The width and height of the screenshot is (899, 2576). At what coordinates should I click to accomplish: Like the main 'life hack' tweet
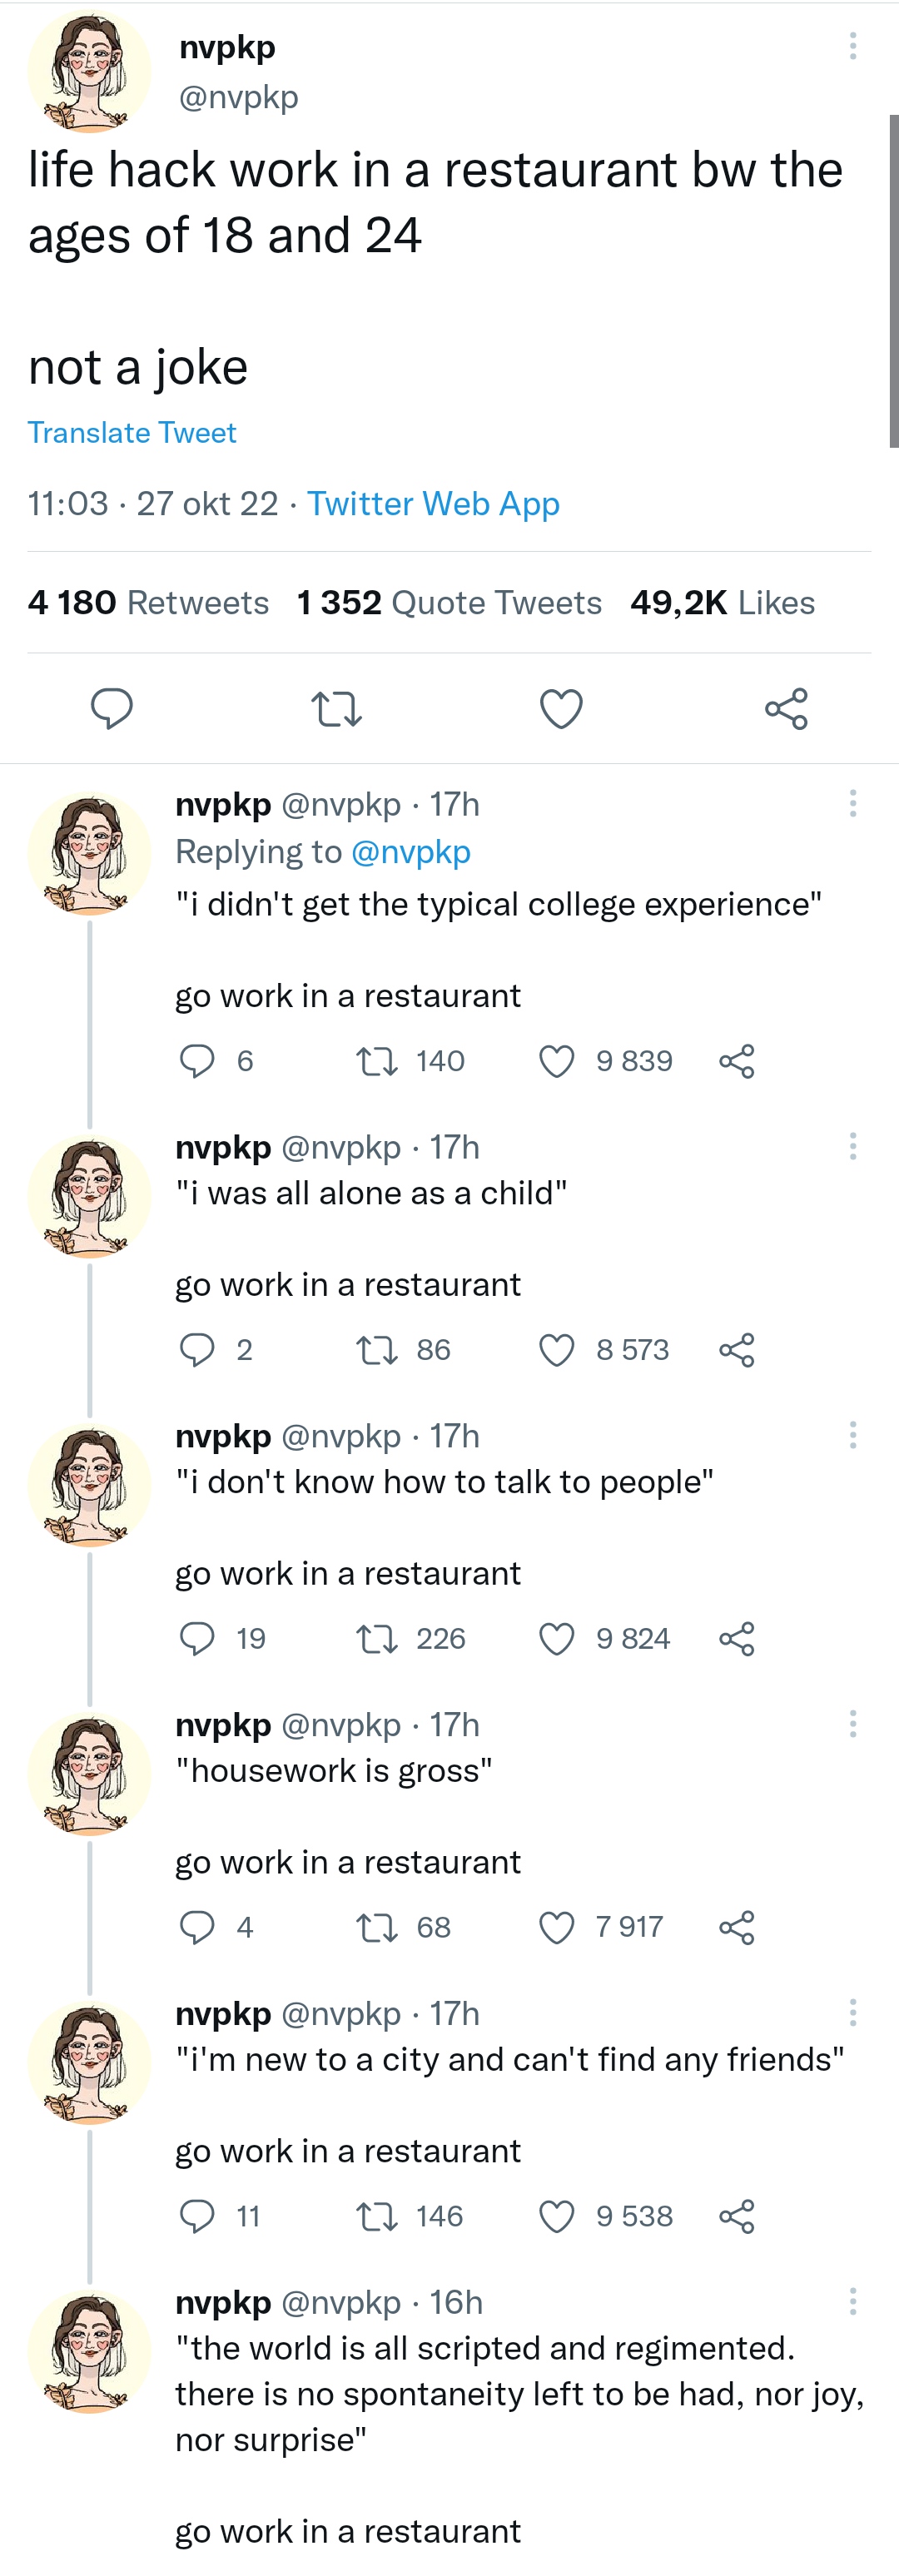560,709
